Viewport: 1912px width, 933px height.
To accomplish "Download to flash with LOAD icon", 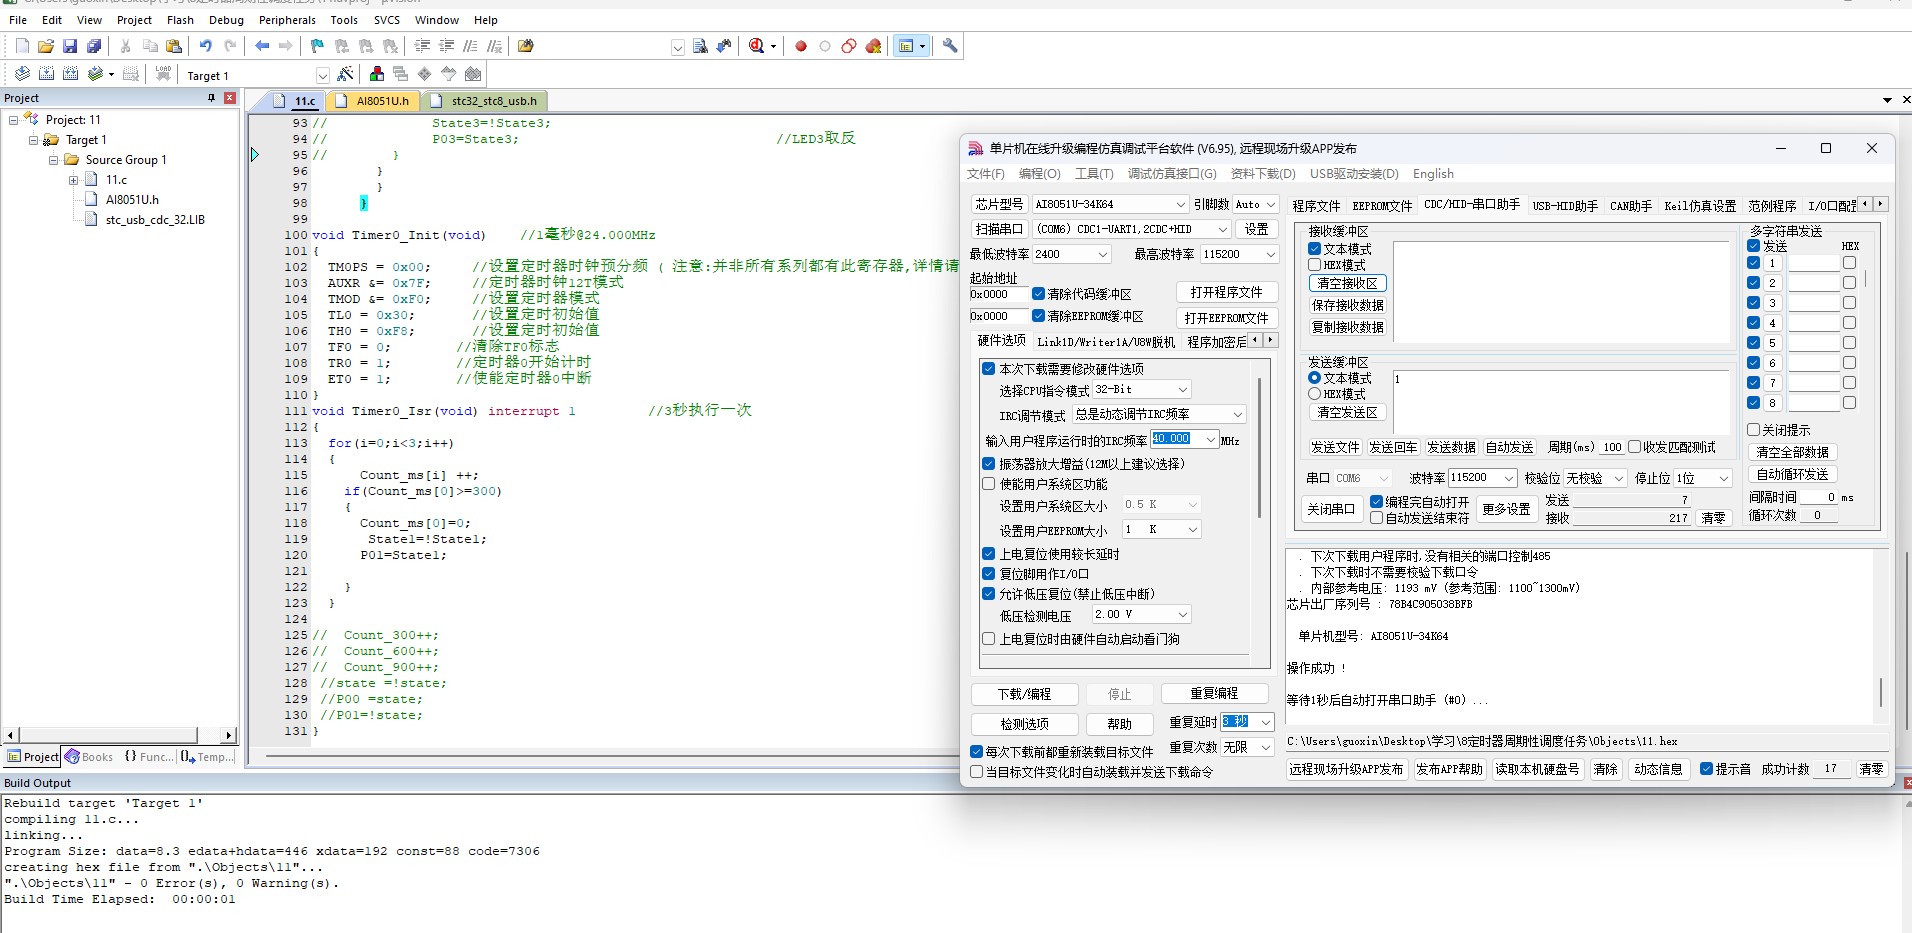I will 163,74.
